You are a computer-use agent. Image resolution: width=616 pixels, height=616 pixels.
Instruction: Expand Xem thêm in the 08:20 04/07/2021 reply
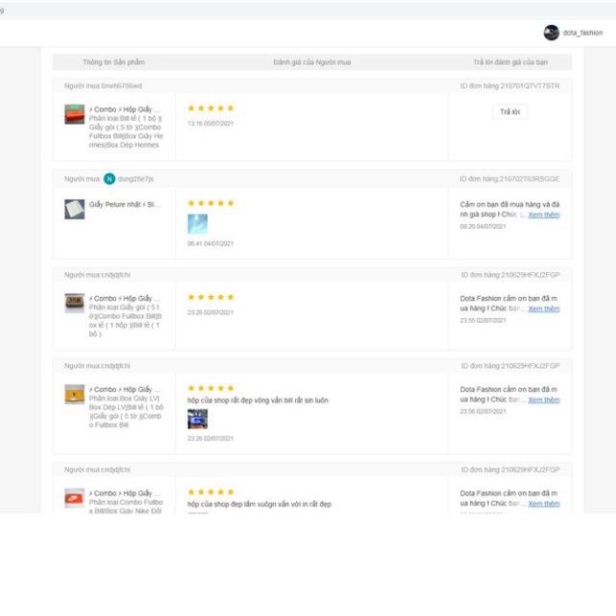[544, 215]
